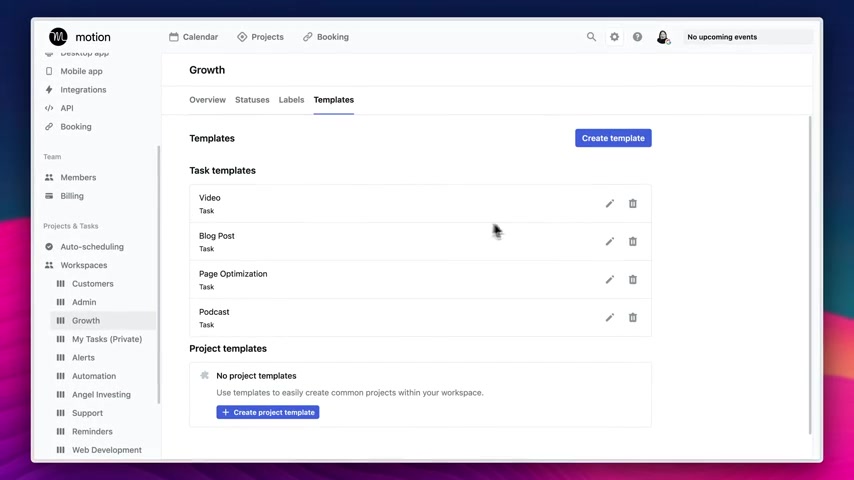Open Booking in top navigation
Image resolution: width=854 pixels, height=480 pixels.
pyautogui.click(x=326, y=37)
